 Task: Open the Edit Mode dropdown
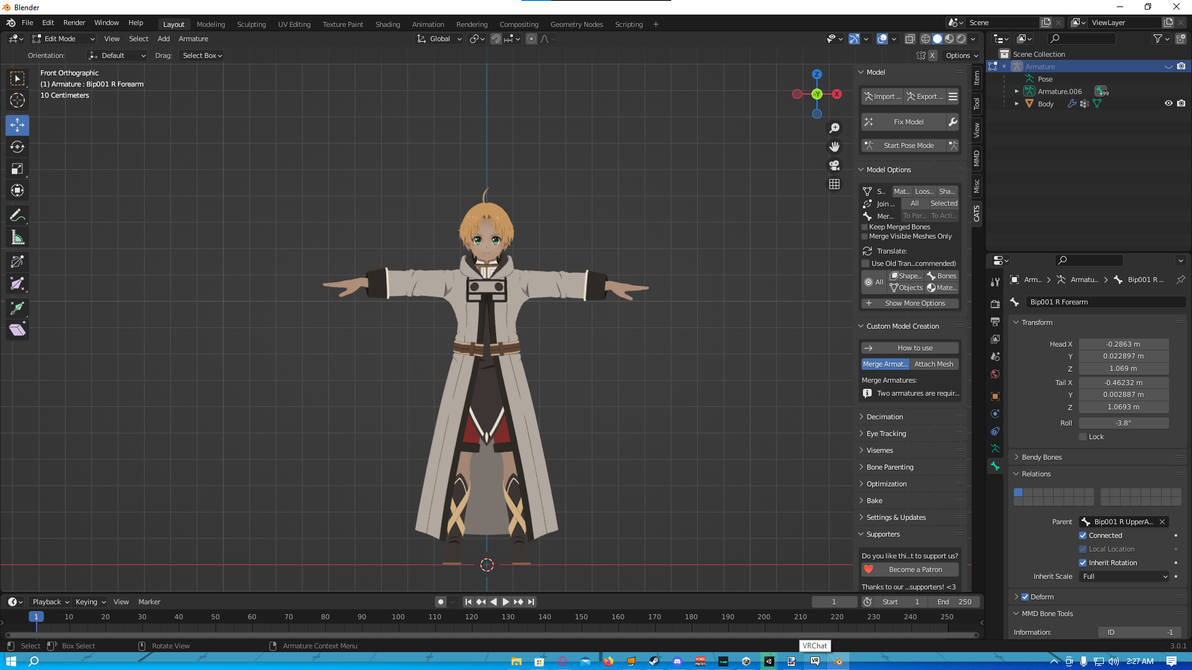62,39
